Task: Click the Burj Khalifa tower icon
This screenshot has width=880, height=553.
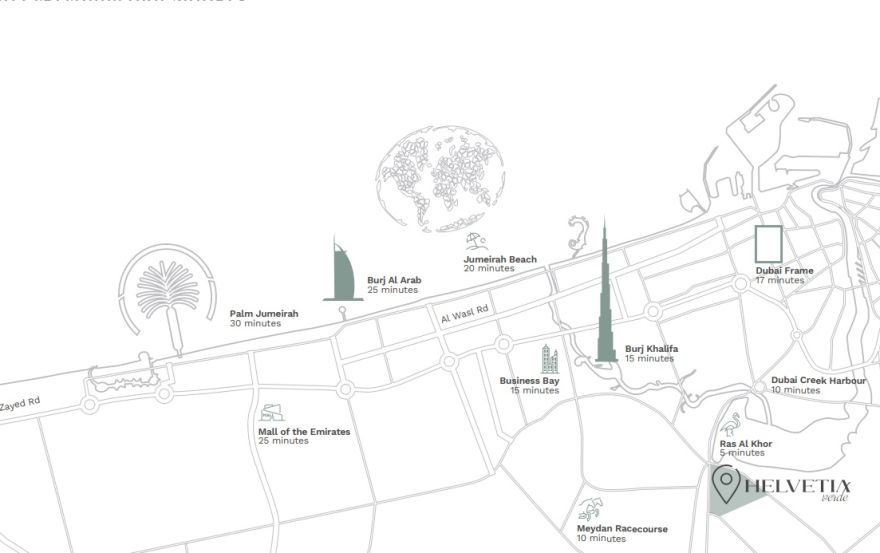Action: coord(604,300)
